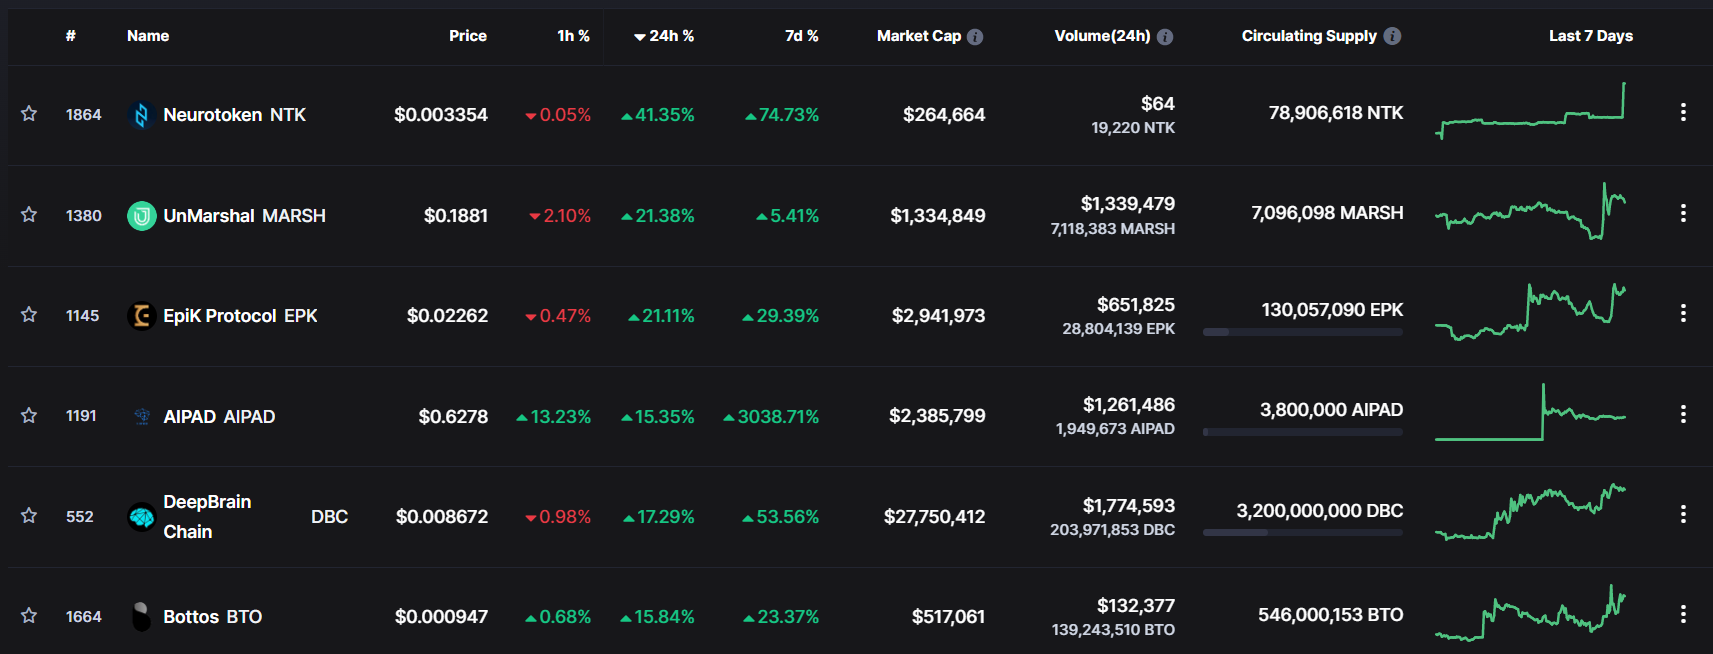Open the EpiK Protocol 7-day price chart
1713x654 pixels.
[1530, 312]
